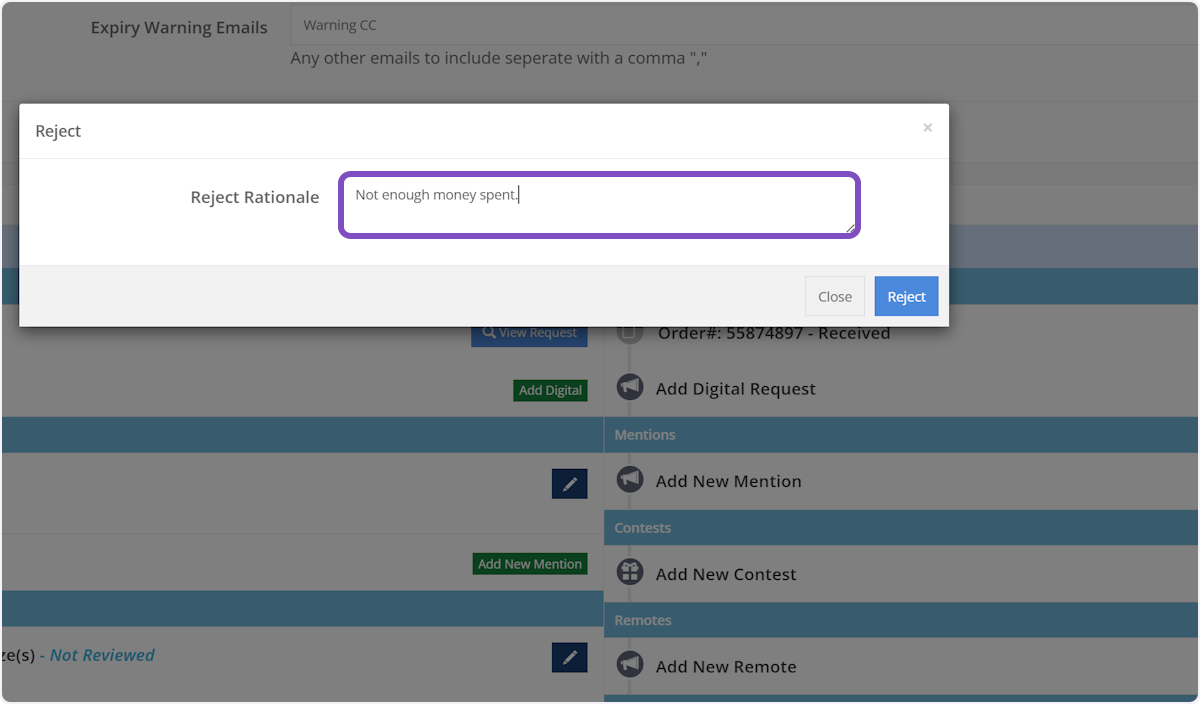
Task: Click pencil edit icon in Mentions row
Action: pyautogui.click(x=569, y=484)
